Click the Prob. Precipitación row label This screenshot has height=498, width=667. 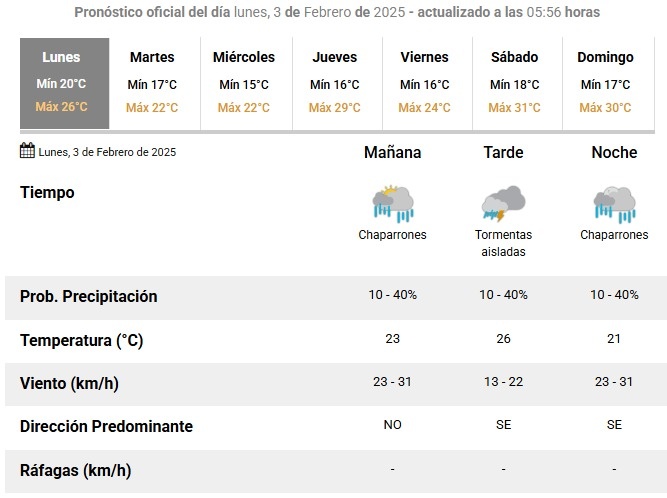(88, 296)
